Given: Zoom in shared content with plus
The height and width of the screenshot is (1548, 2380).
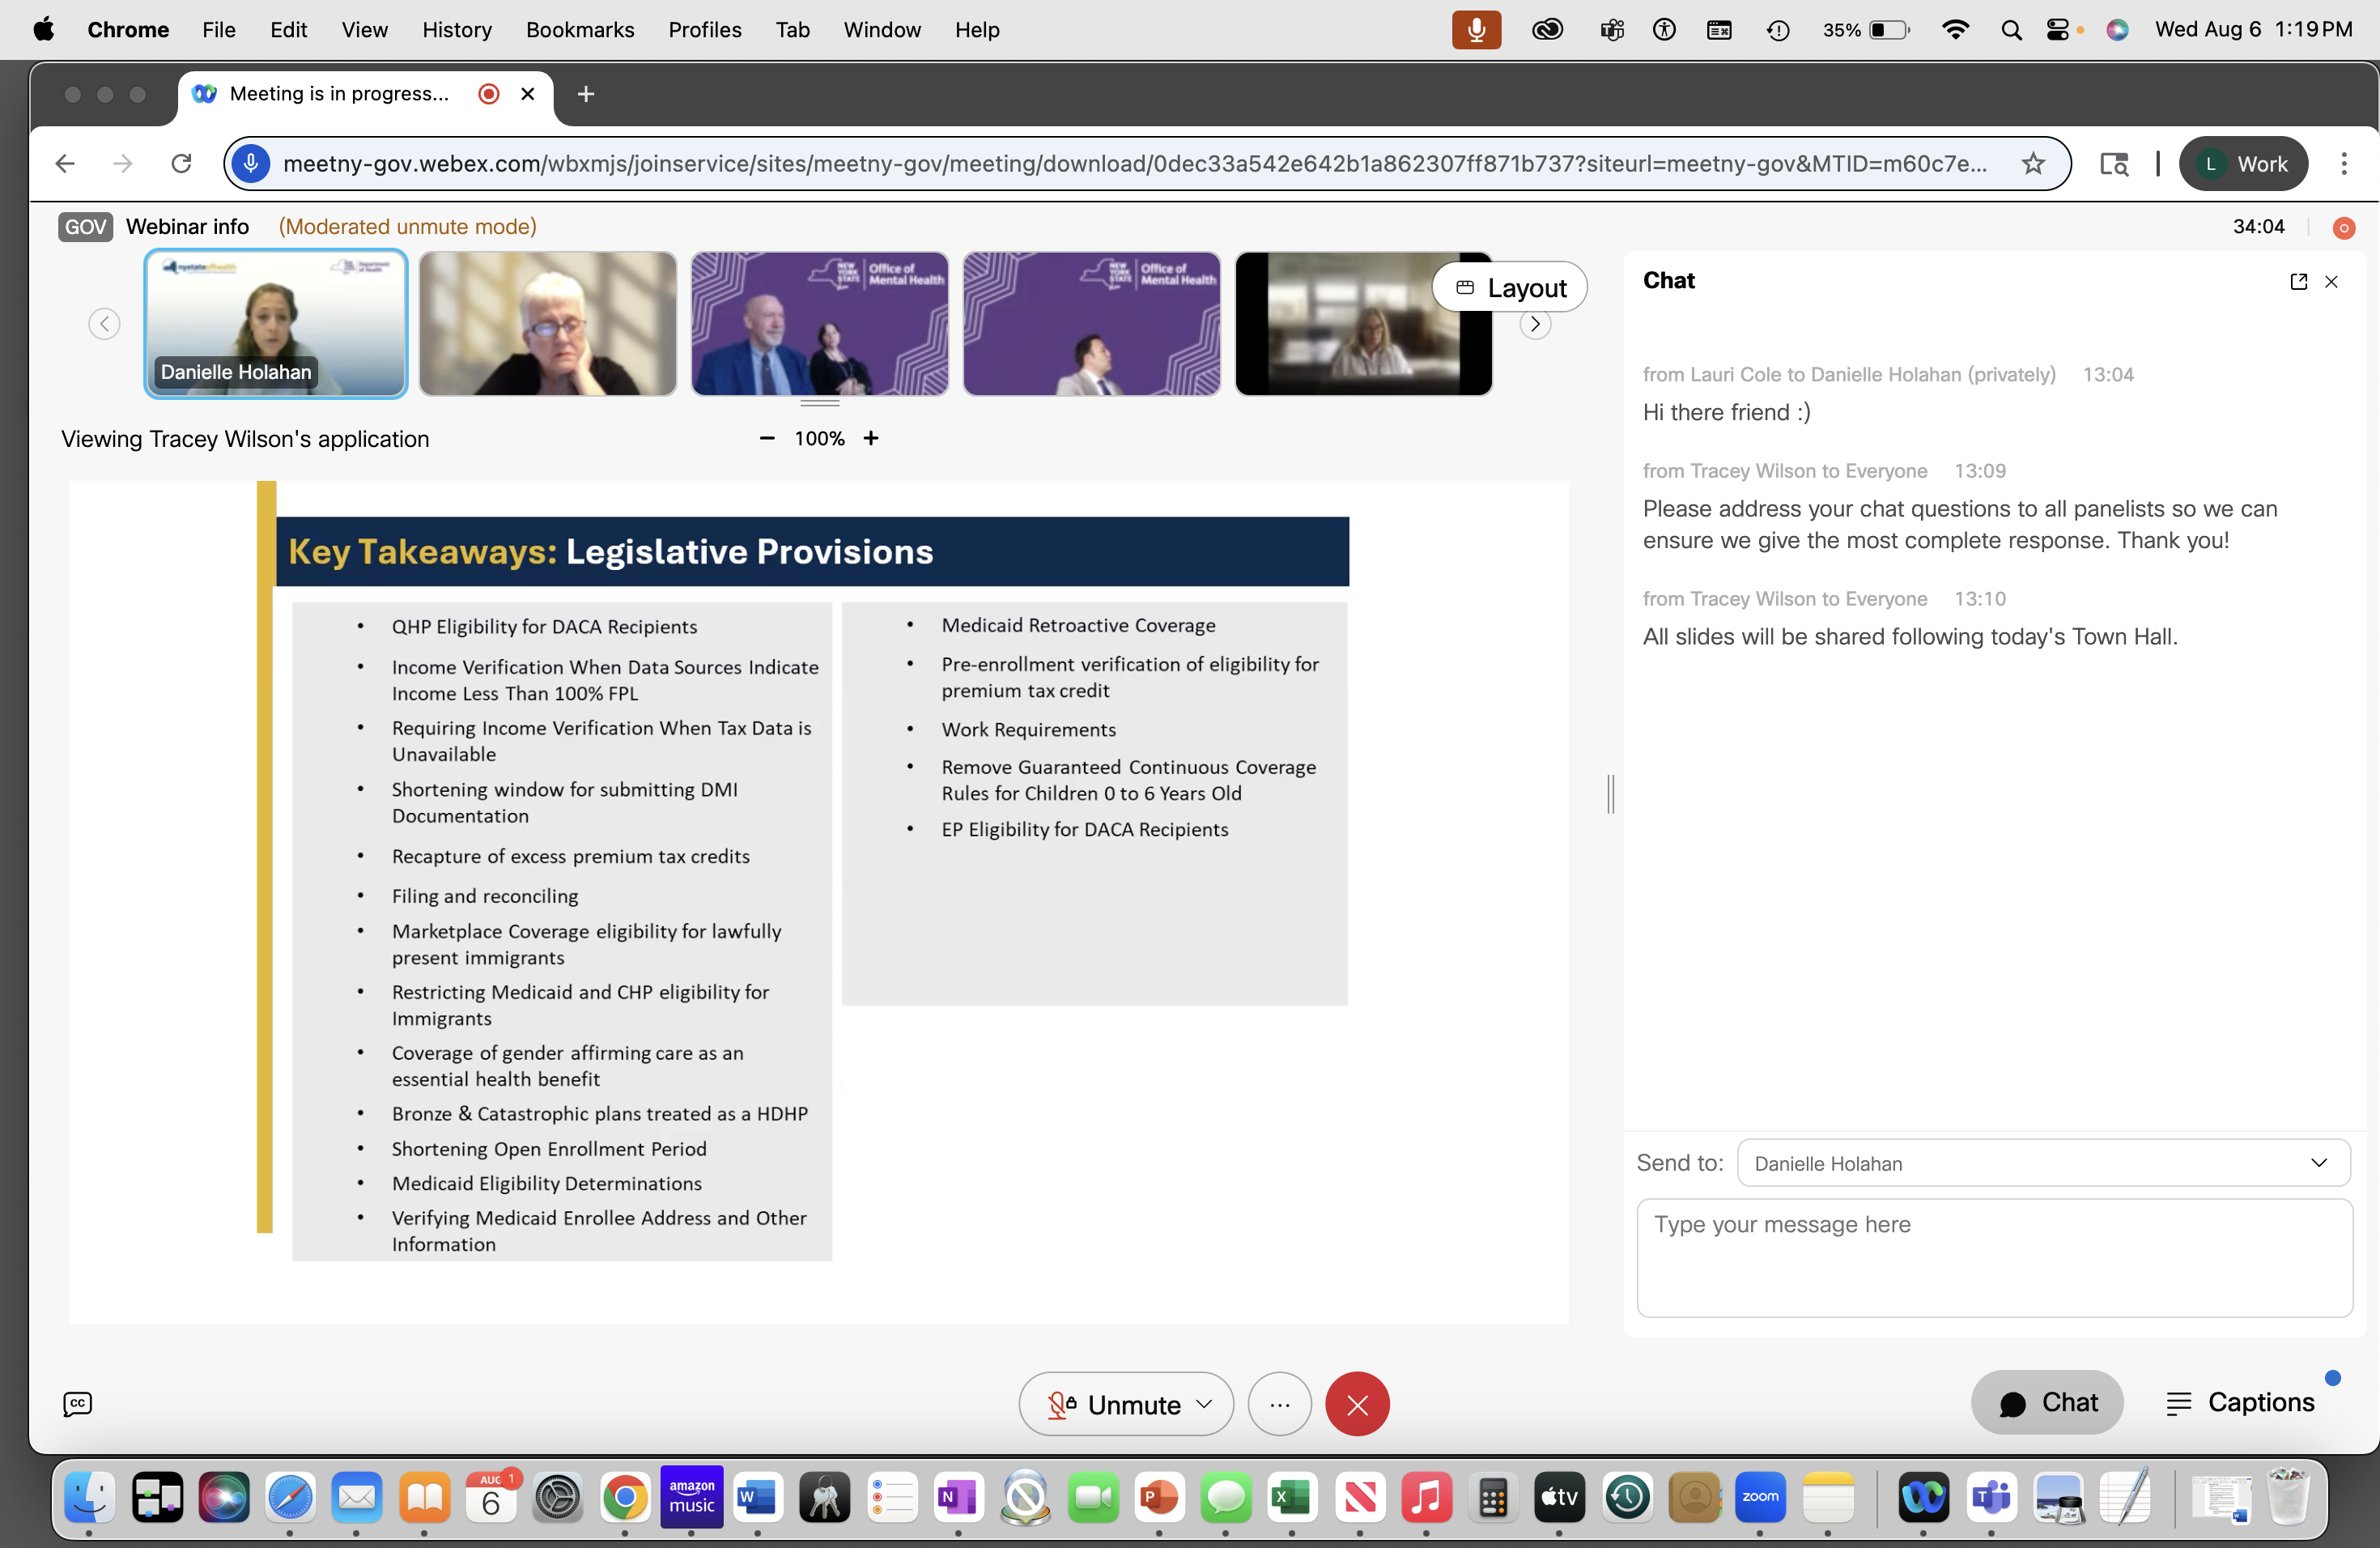Looking at the screenshot, I should coord(871,438).
